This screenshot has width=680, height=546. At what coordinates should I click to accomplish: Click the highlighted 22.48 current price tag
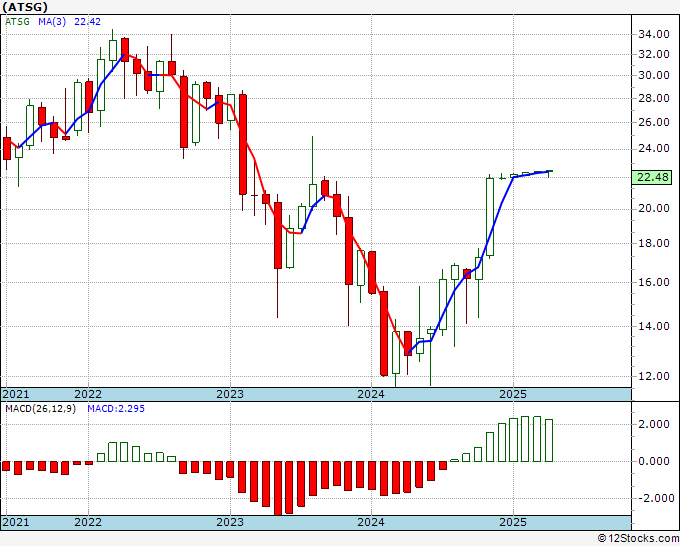pyautogui.click(x=652, y=177)
